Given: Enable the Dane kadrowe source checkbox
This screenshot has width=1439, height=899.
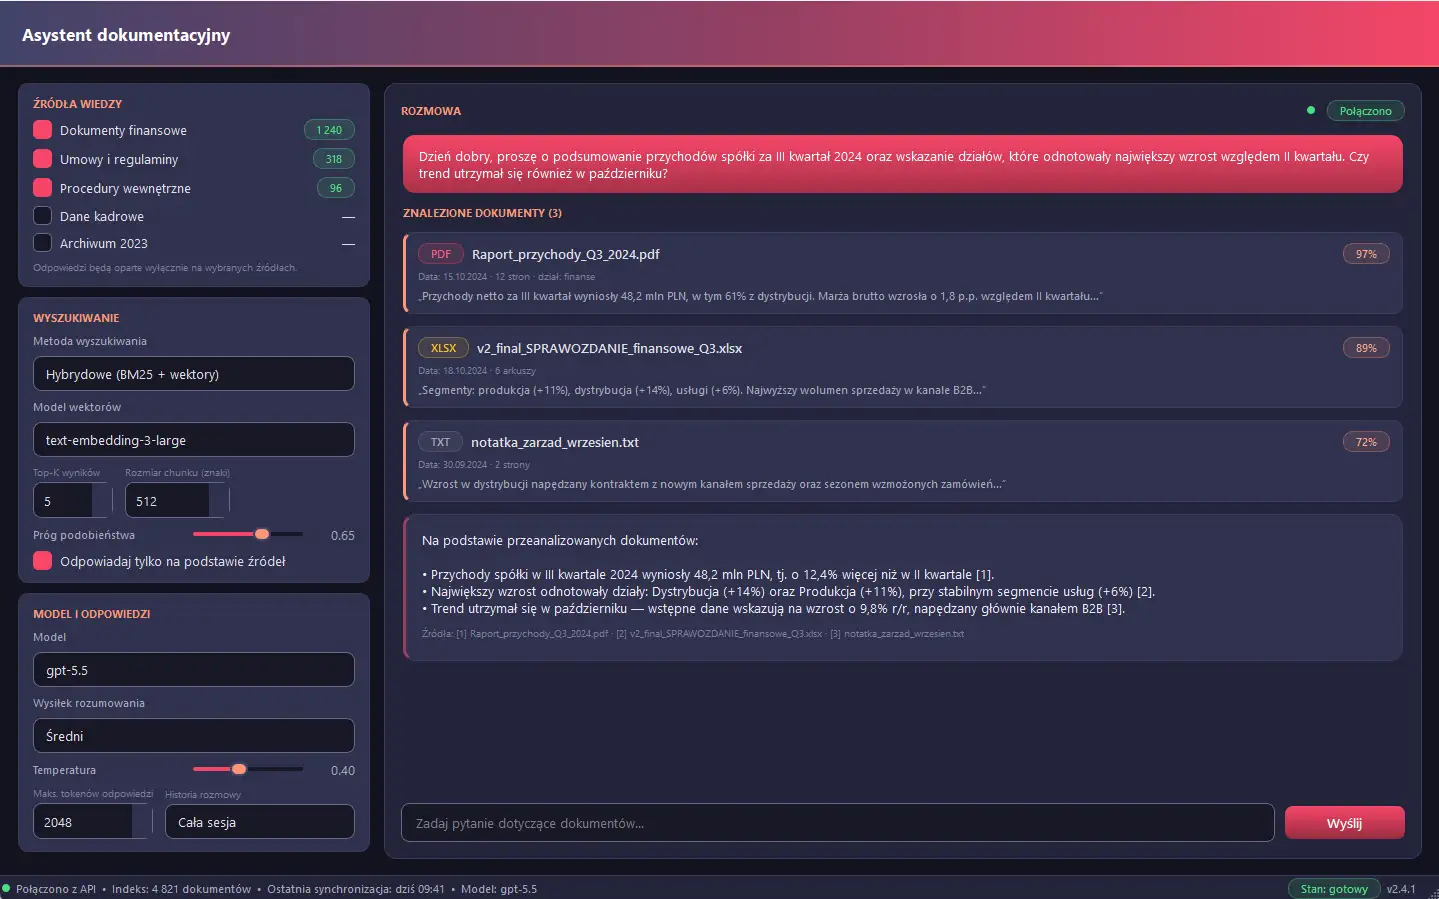Looking at the screenshot, I should pyautogui.click(x=42, y=216).
